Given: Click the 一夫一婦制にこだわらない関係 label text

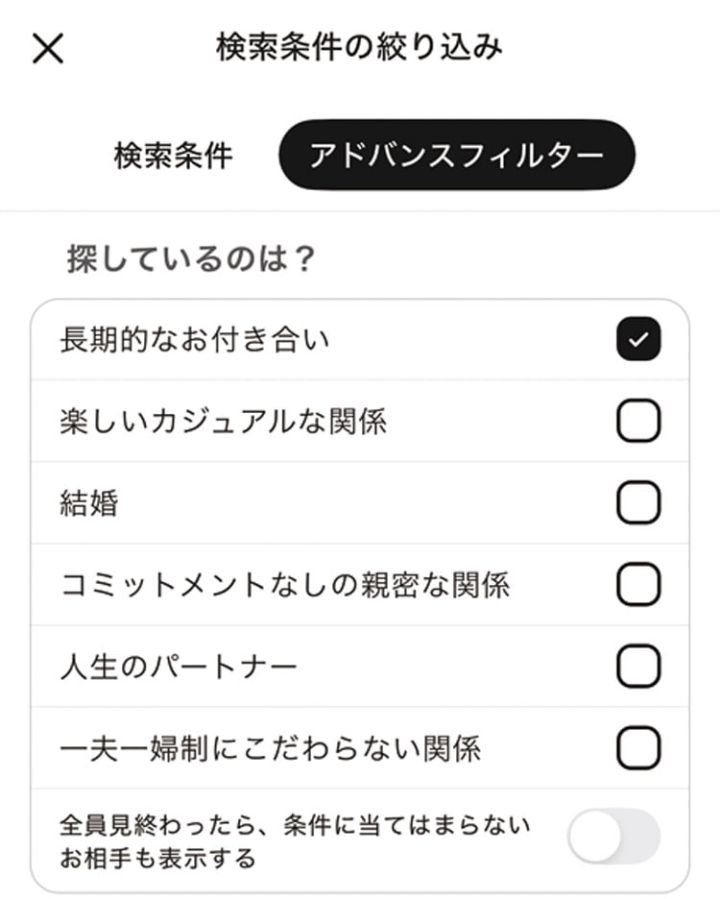Looking at the screenshot, I should point(270,747).
